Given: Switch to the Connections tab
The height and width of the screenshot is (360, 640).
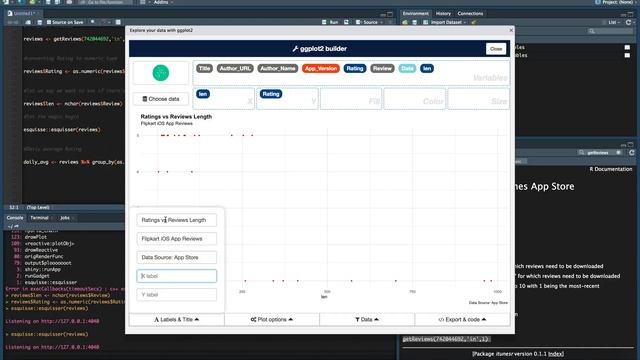Looking at the screenshot, I should [x=470, y=13].
